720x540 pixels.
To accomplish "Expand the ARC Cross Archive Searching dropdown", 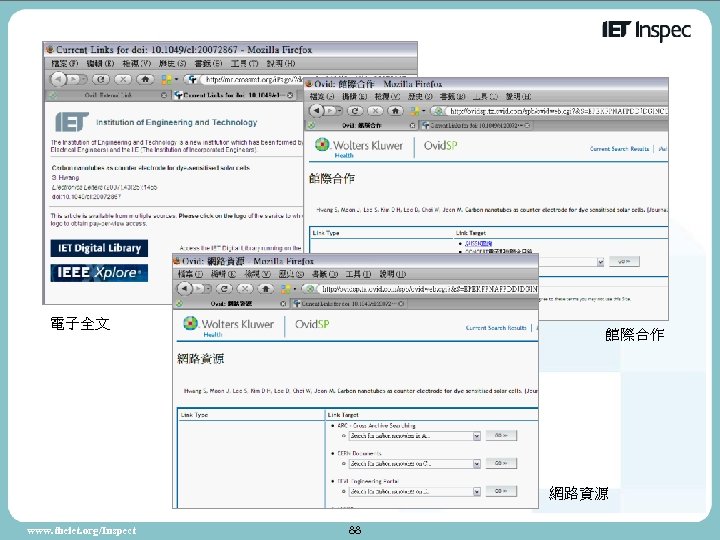I will pyautogui.click(x=477, y=436).
